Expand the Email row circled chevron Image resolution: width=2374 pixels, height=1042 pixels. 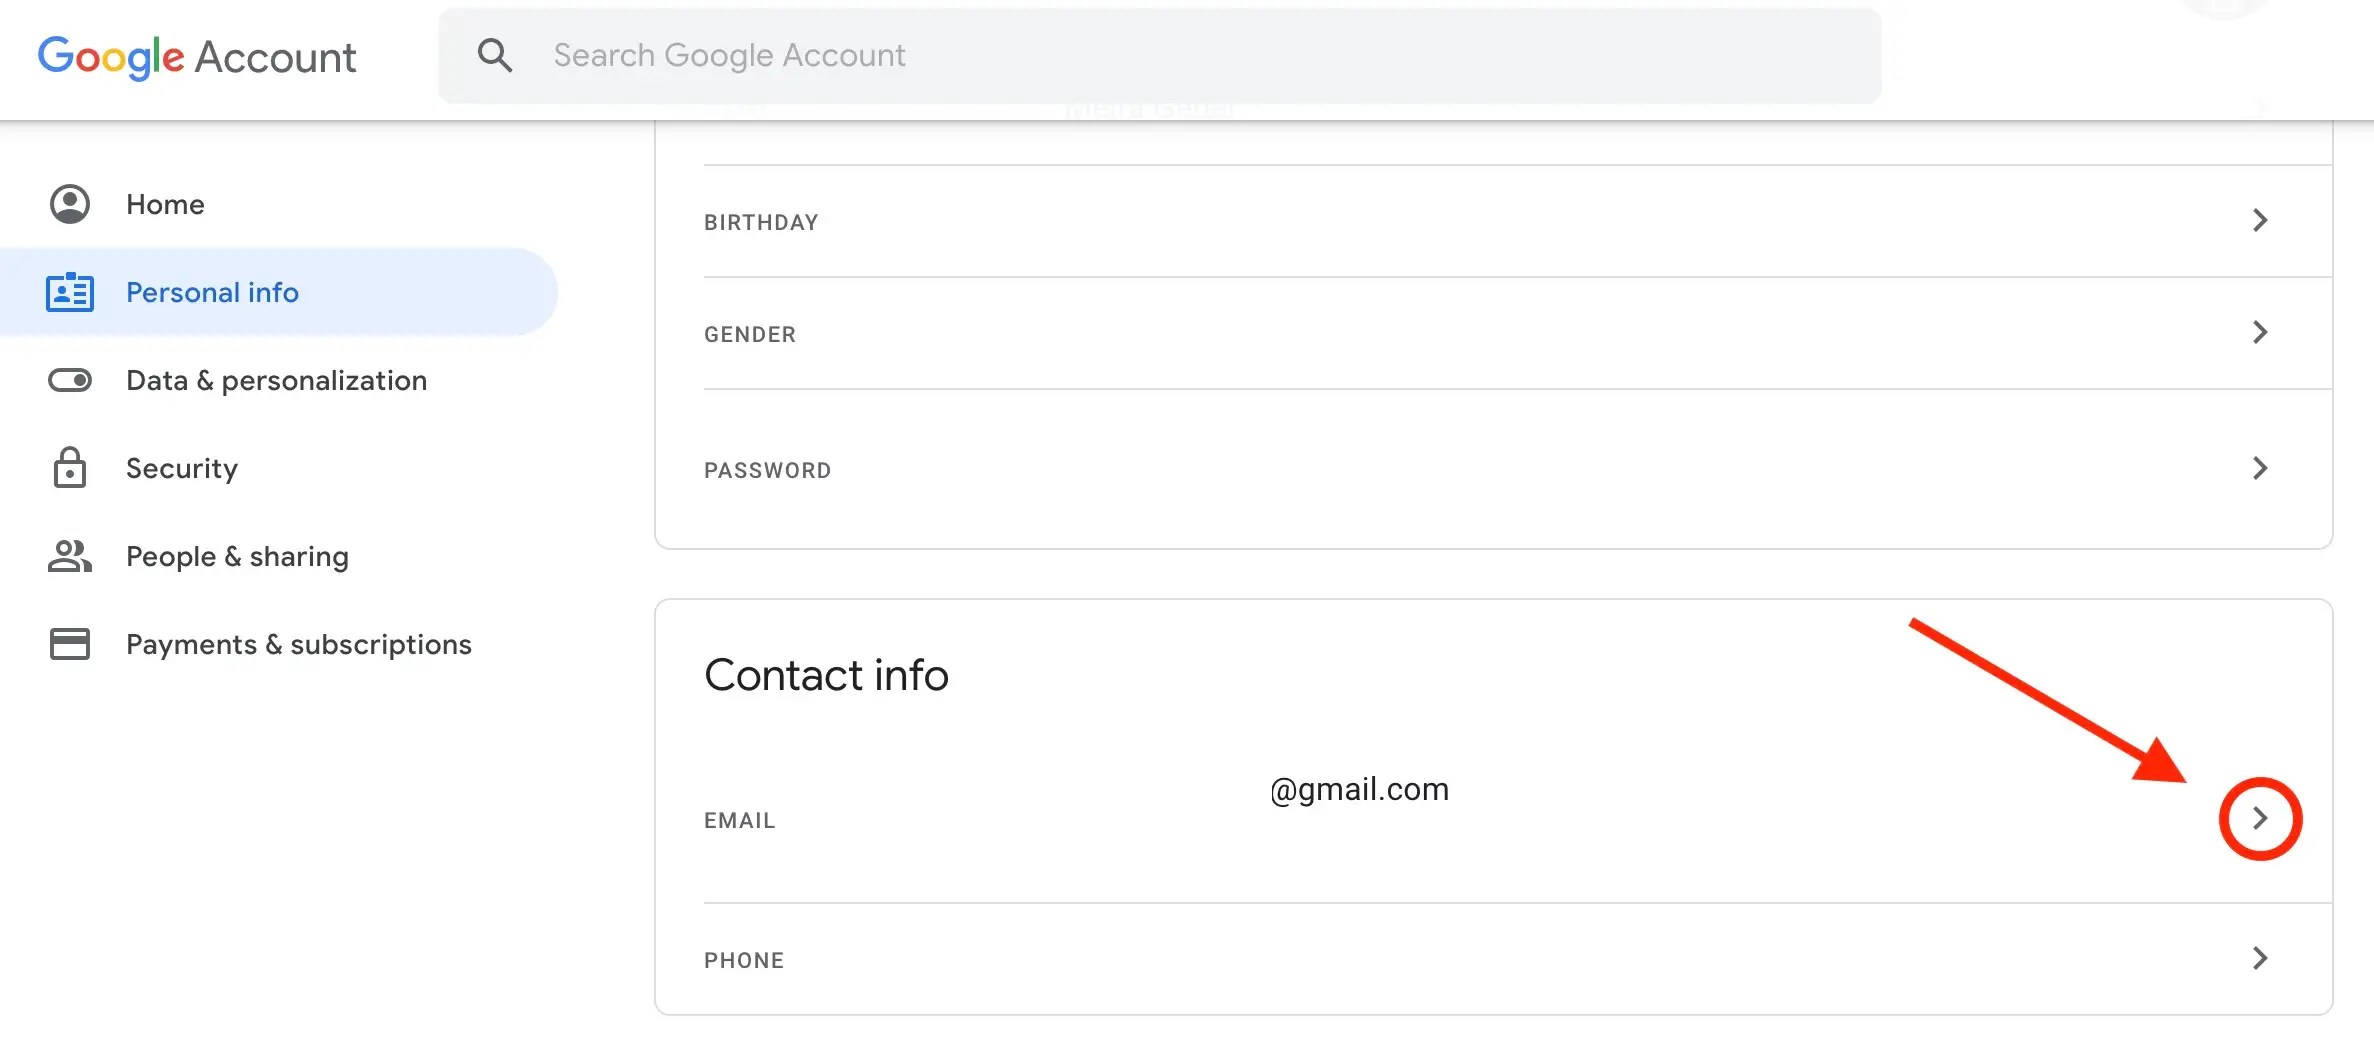point(2261,819)
